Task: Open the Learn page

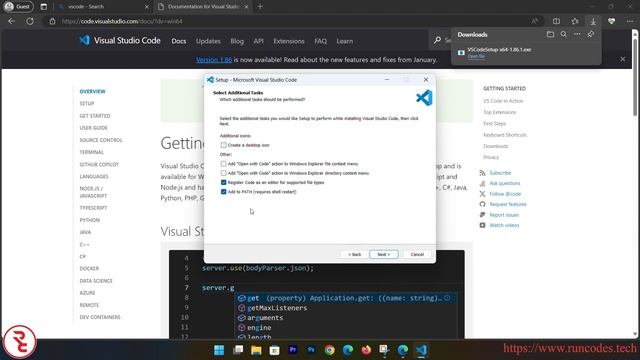Action: [344, 41]
